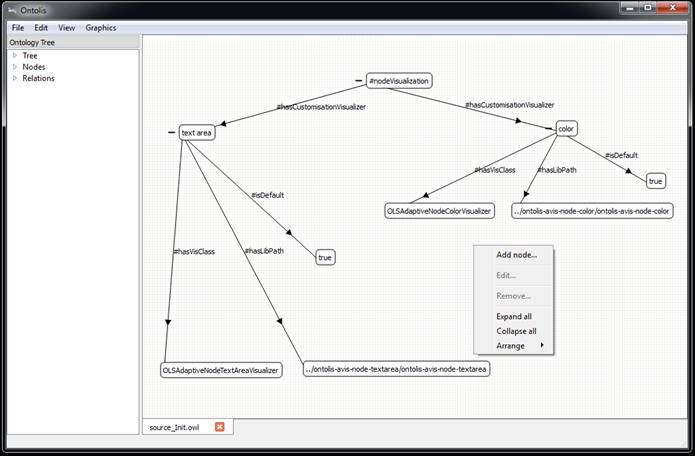Click the left #hasCustomisationVisualizer label
The height and width of the screenshot is (456, 695).
321,107
